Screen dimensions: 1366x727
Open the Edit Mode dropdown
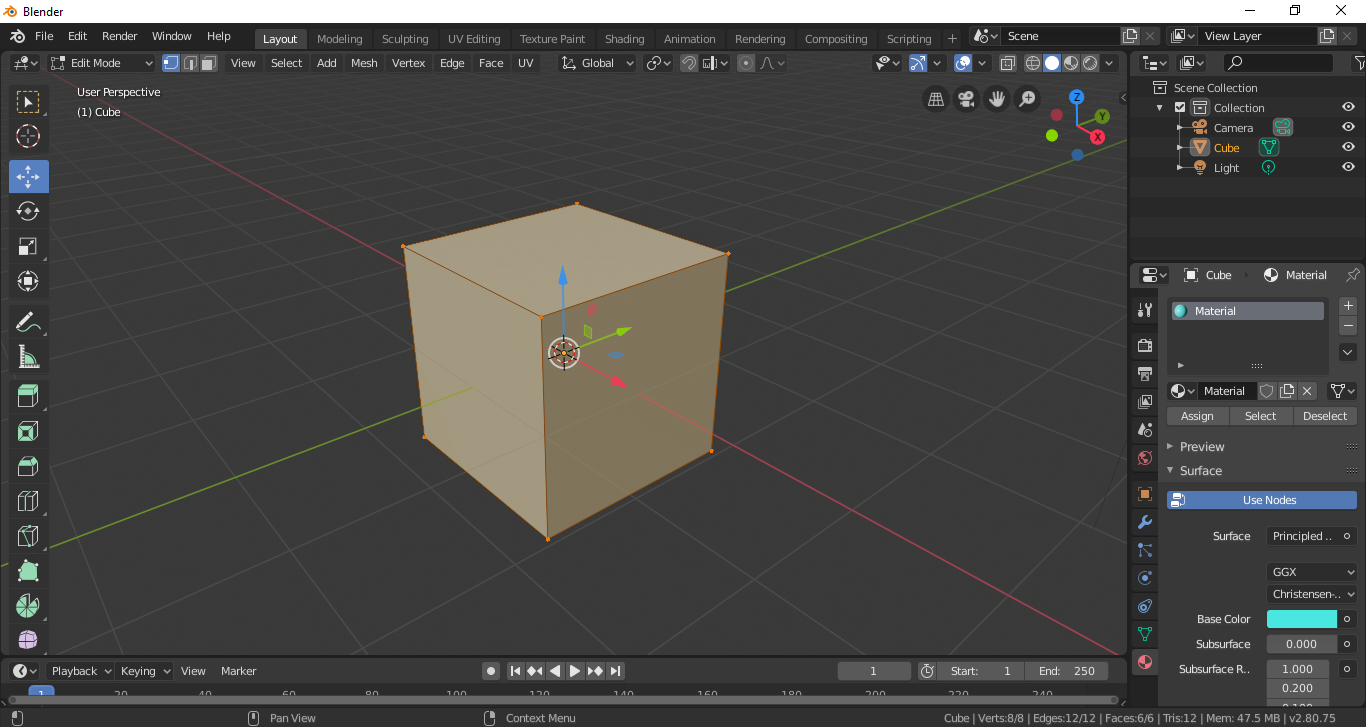tap(100, 62)
